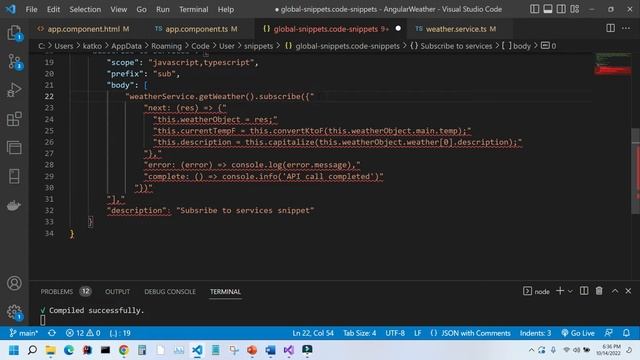Screen dimensions: 640x360
Task: Open the app.component.ts editor tab
Action: click(x=197, y=29)
